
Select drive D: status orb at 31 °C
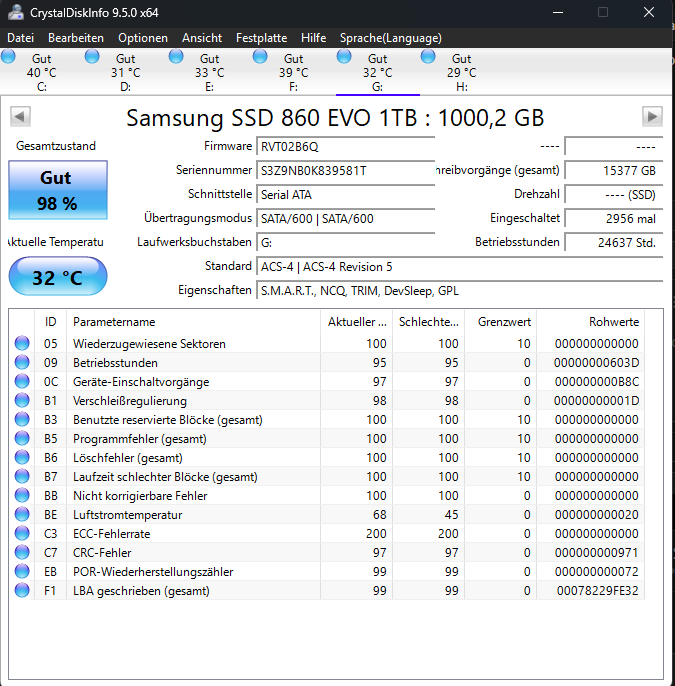pyautogui.click(x=92, y=57)
